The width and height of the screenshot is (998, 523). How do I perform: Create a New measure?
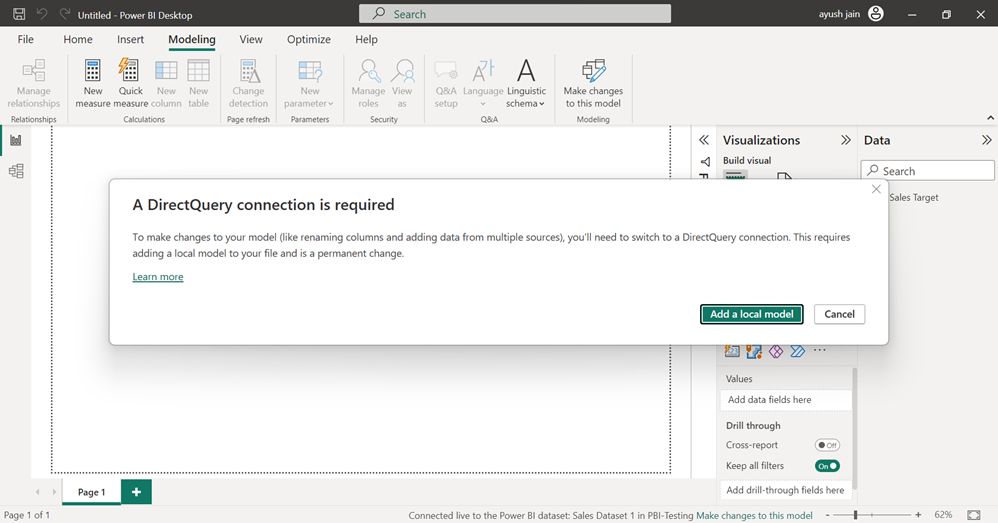click(93, 84)
